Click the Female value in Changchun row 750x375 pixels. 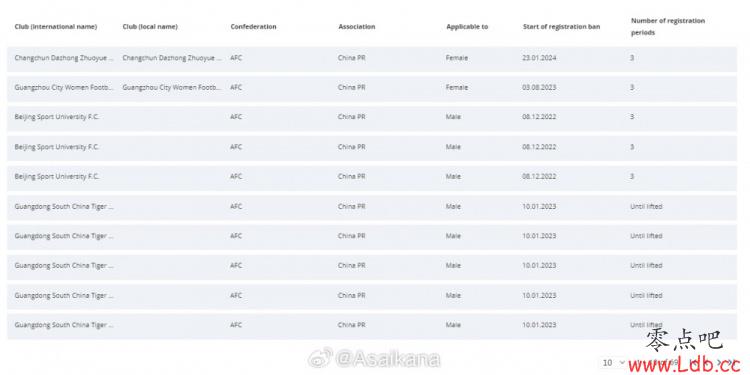[456, 58]
